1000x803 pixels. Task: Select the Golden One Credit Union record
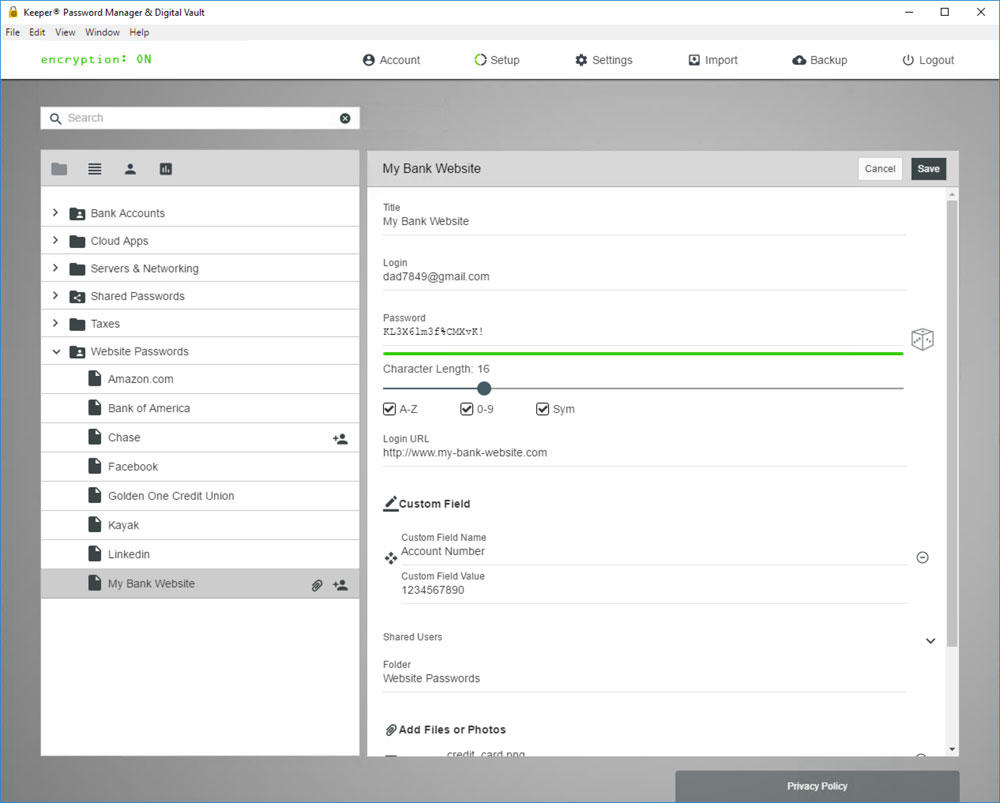point(200,496)
